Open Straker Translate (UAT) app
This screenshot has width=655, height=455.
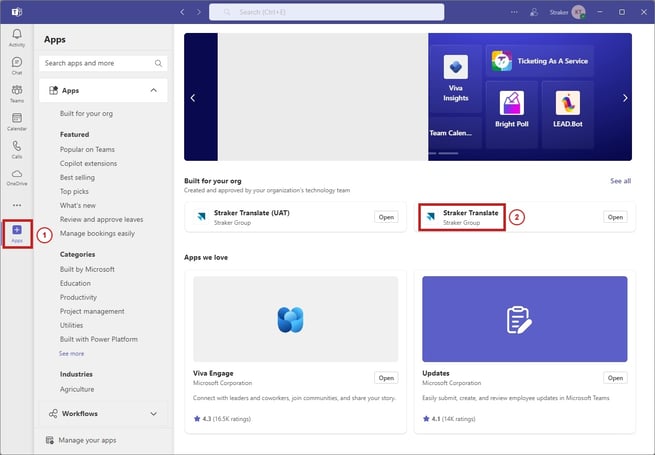coord(386,217)
